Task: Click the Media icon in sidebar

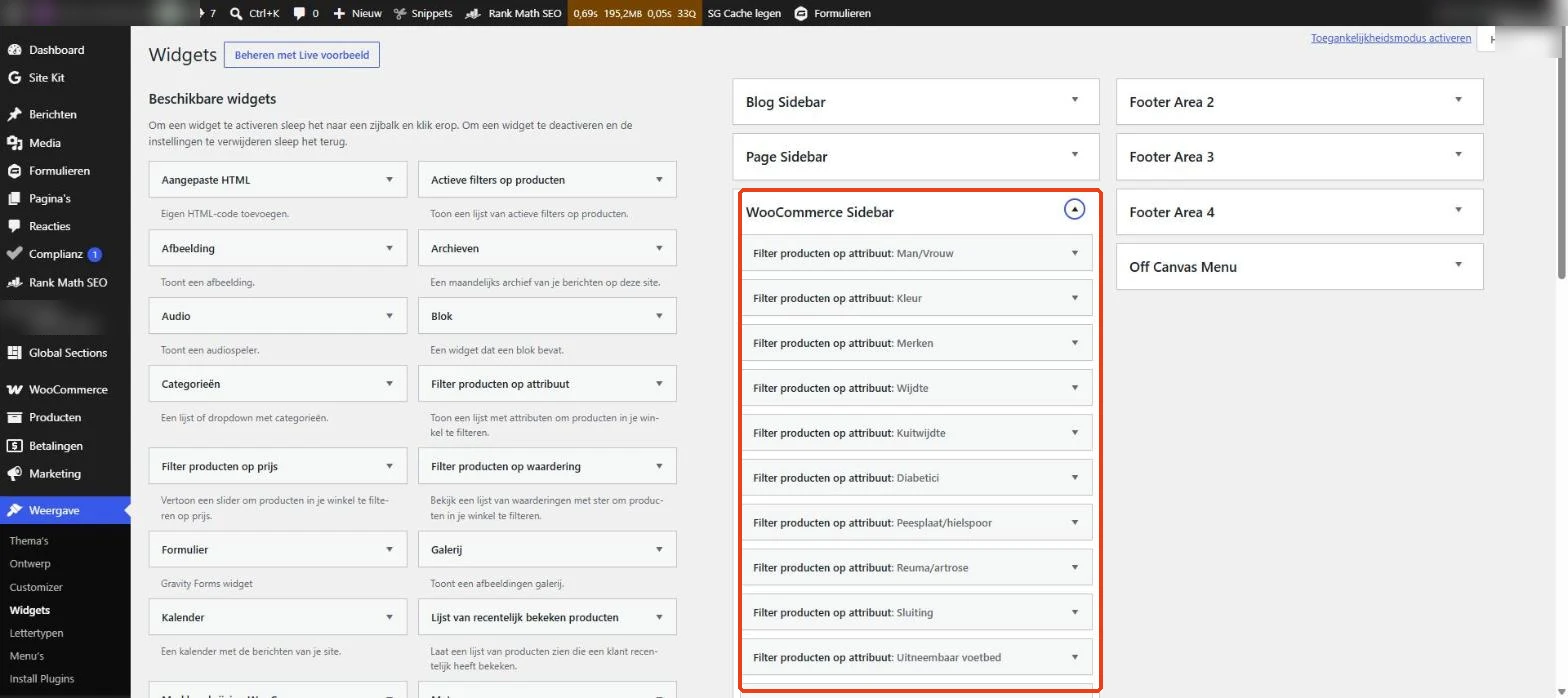Action: [14, 143]
